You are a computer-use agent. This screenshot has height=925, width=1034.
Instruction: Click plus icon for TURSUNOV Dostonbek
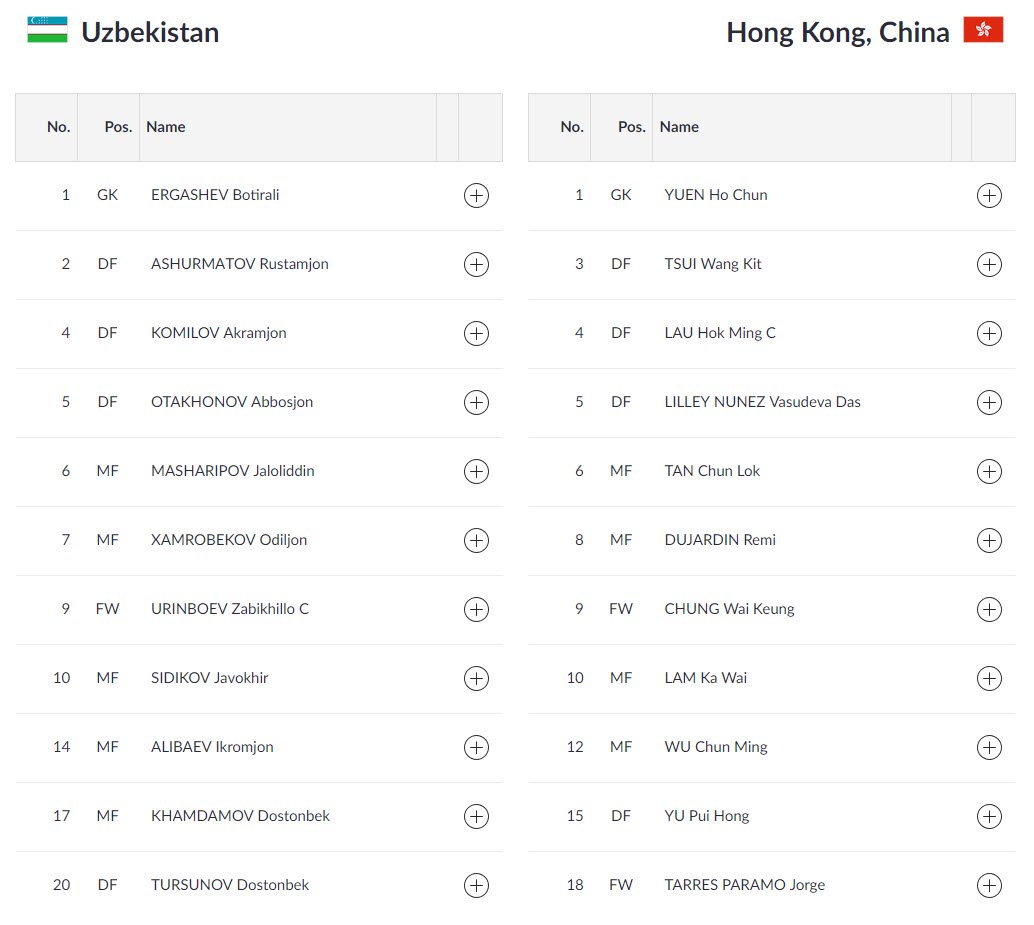point(476,886)
